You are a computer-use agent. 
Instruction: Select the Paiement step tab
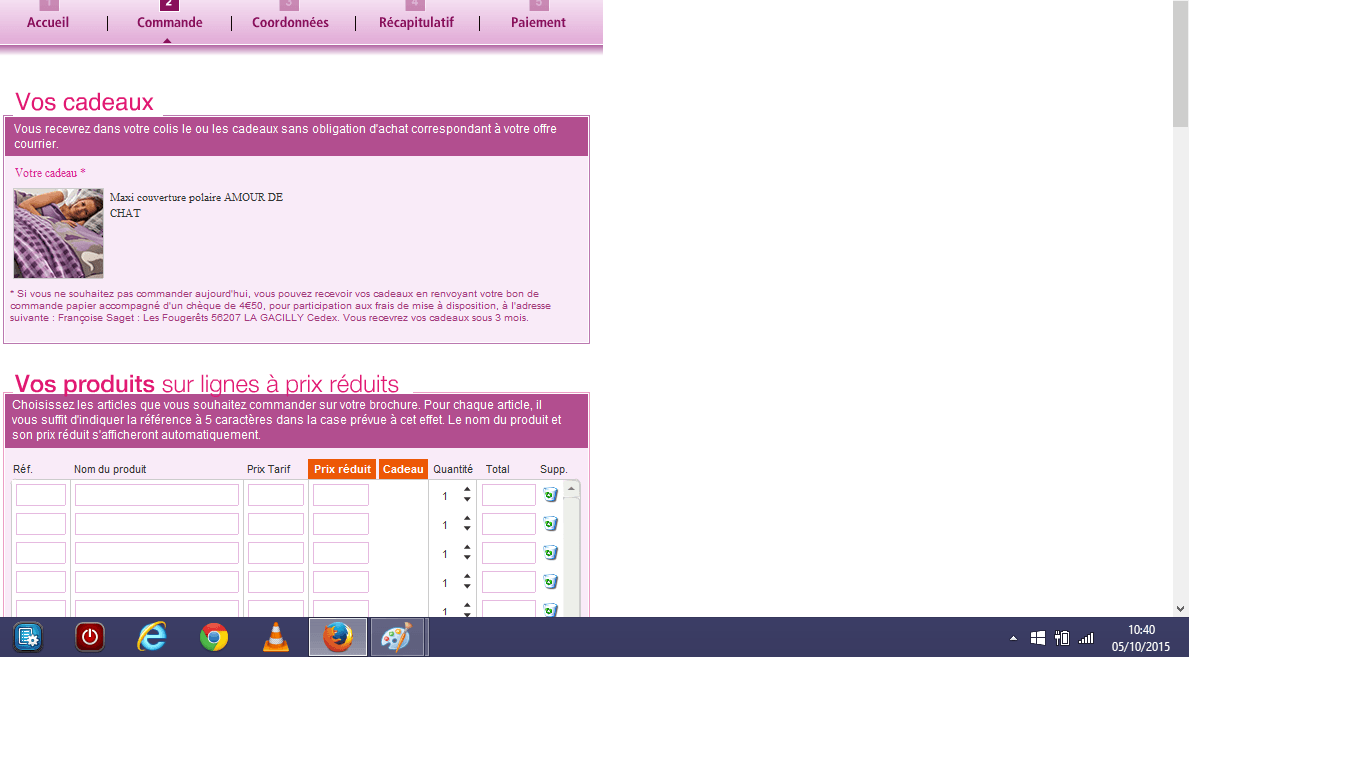coord(538,22)
